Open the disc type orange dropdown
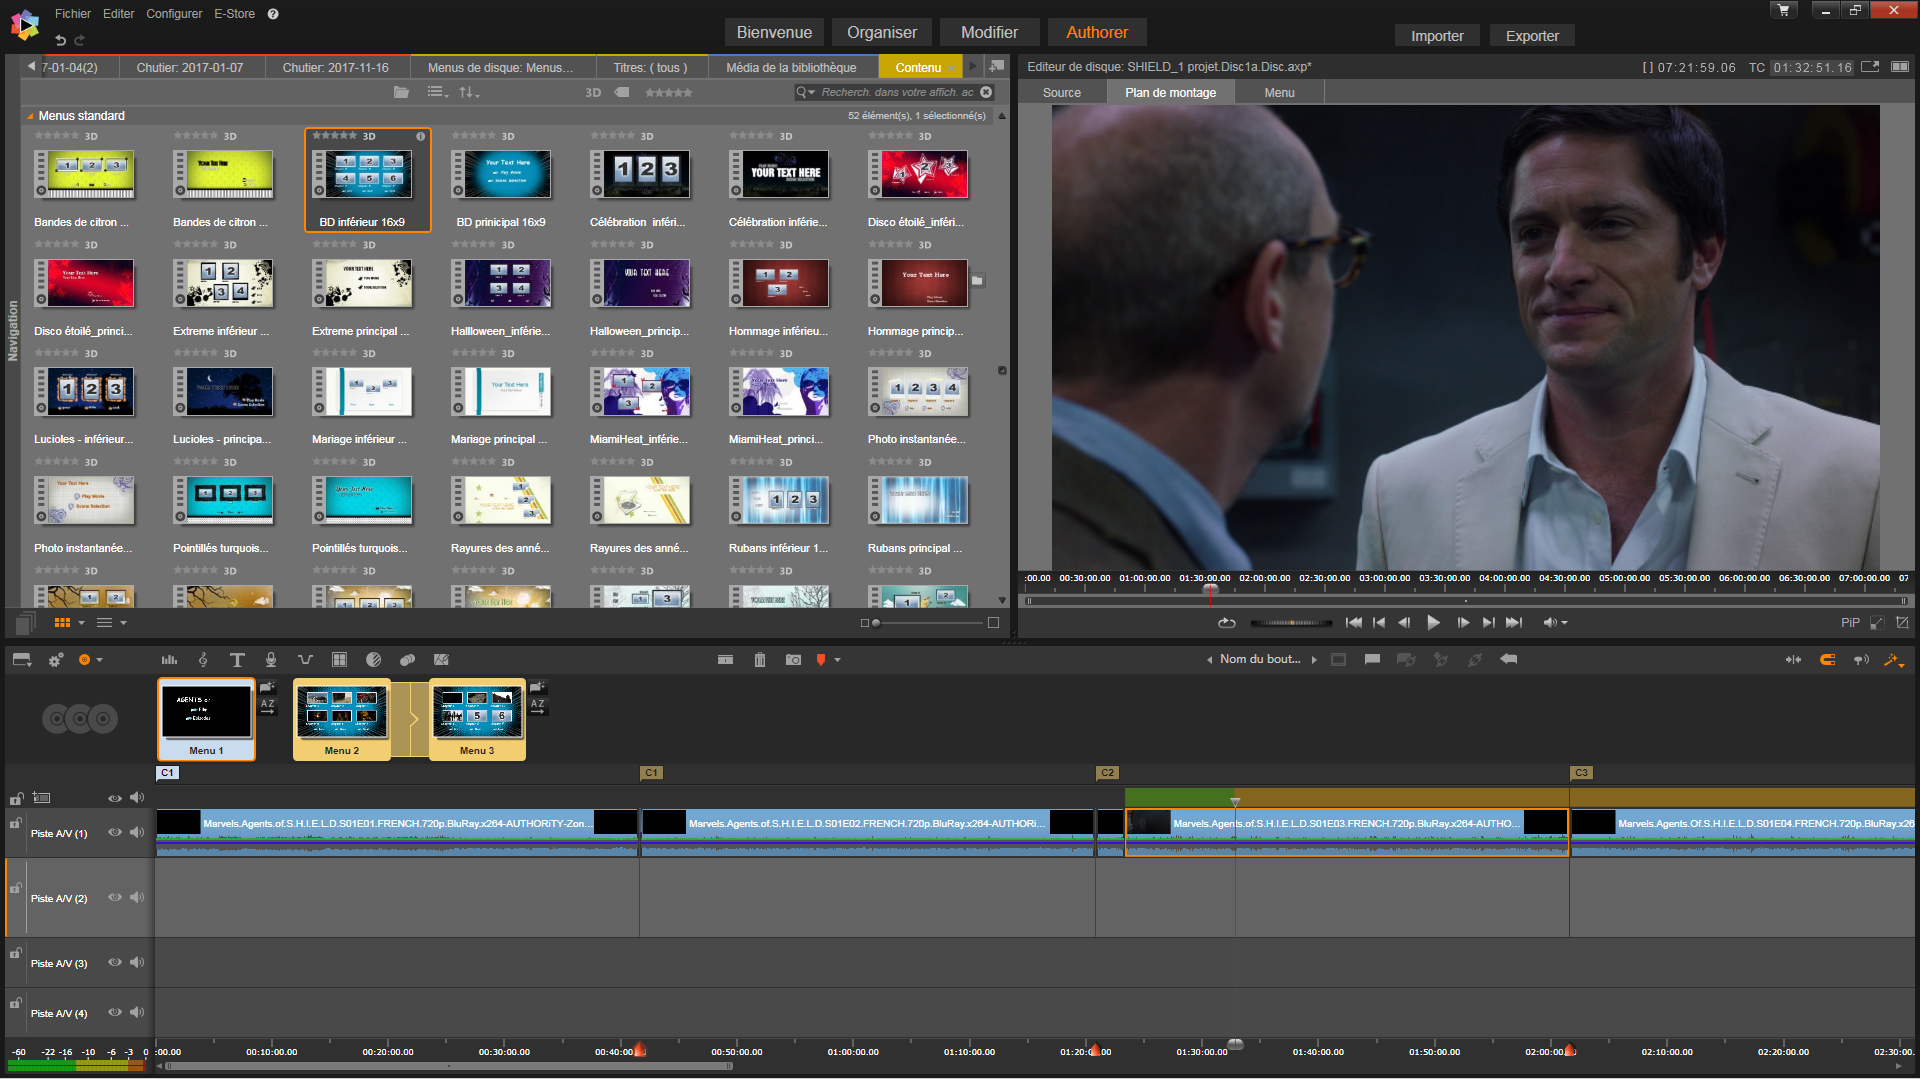Image resolution: width=1920 pixels, height=1080 pixels. click(91, 660)
